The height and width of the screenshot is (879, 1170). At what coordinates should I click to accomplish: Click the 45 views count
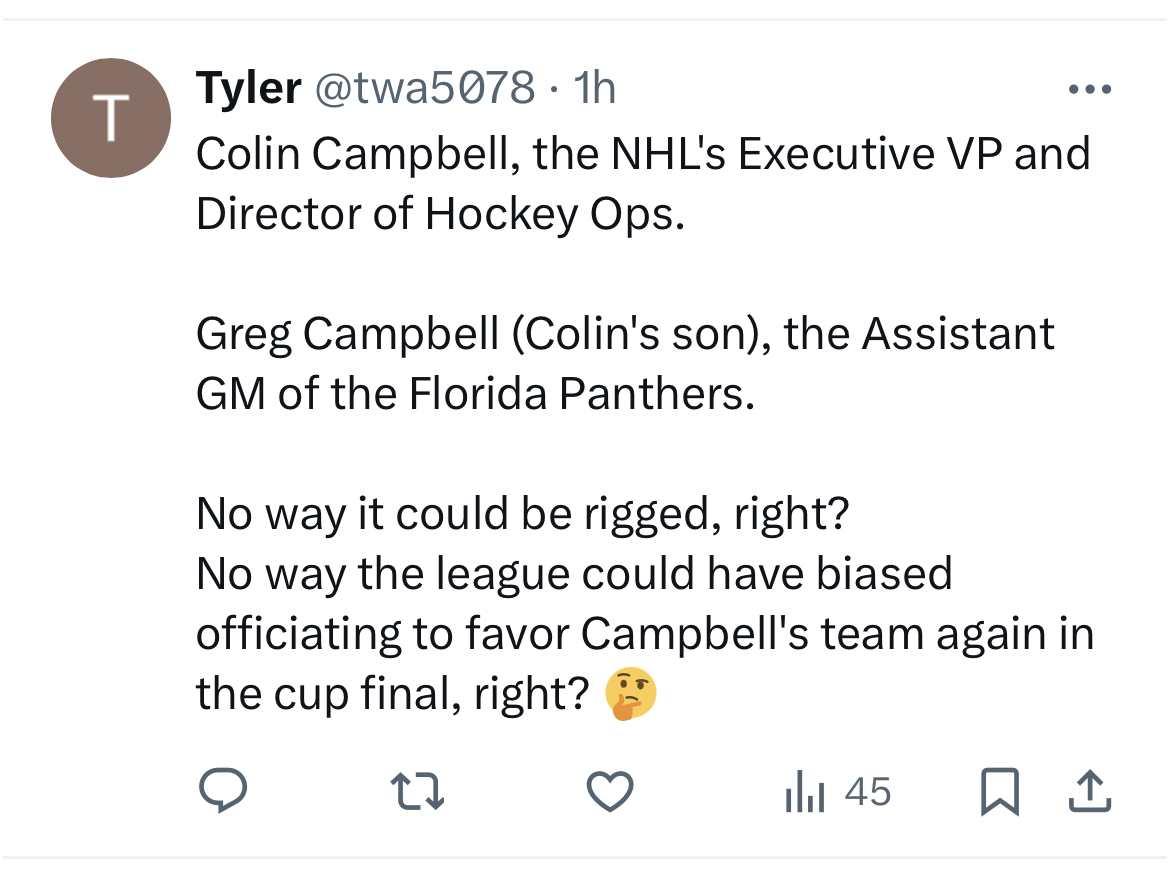click(x=868, y=791)
